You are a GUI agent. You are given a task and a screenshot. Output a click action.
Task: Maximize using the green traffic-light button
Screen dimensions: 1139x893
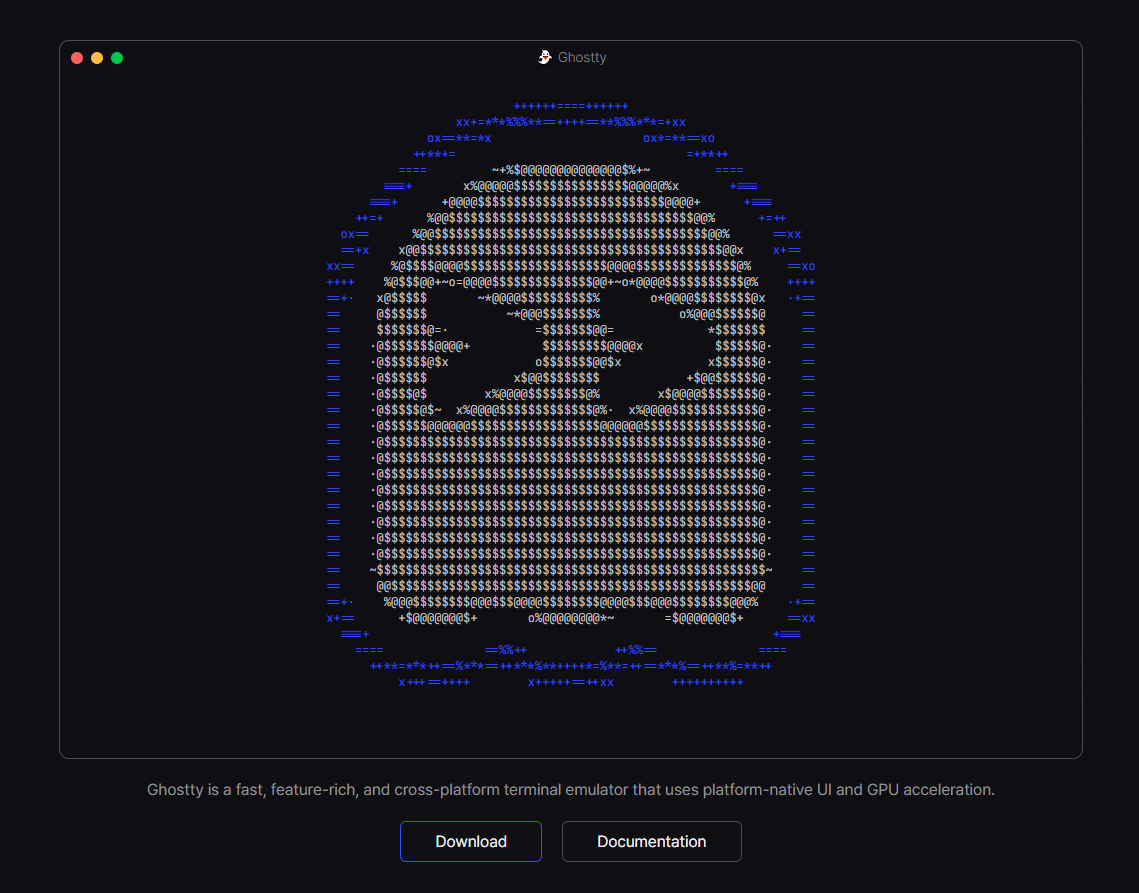click(117, 58)
